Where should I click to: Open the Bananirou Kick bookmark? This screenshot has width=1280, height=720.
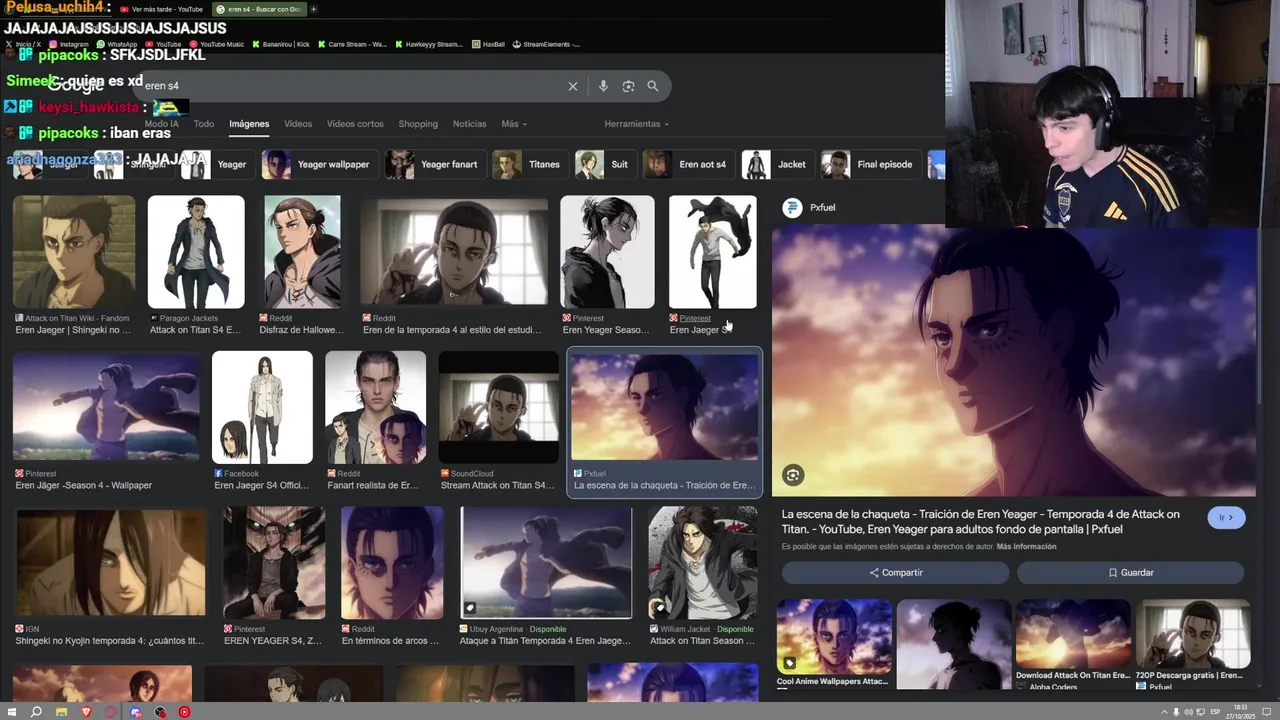click(x=281, y=44)
